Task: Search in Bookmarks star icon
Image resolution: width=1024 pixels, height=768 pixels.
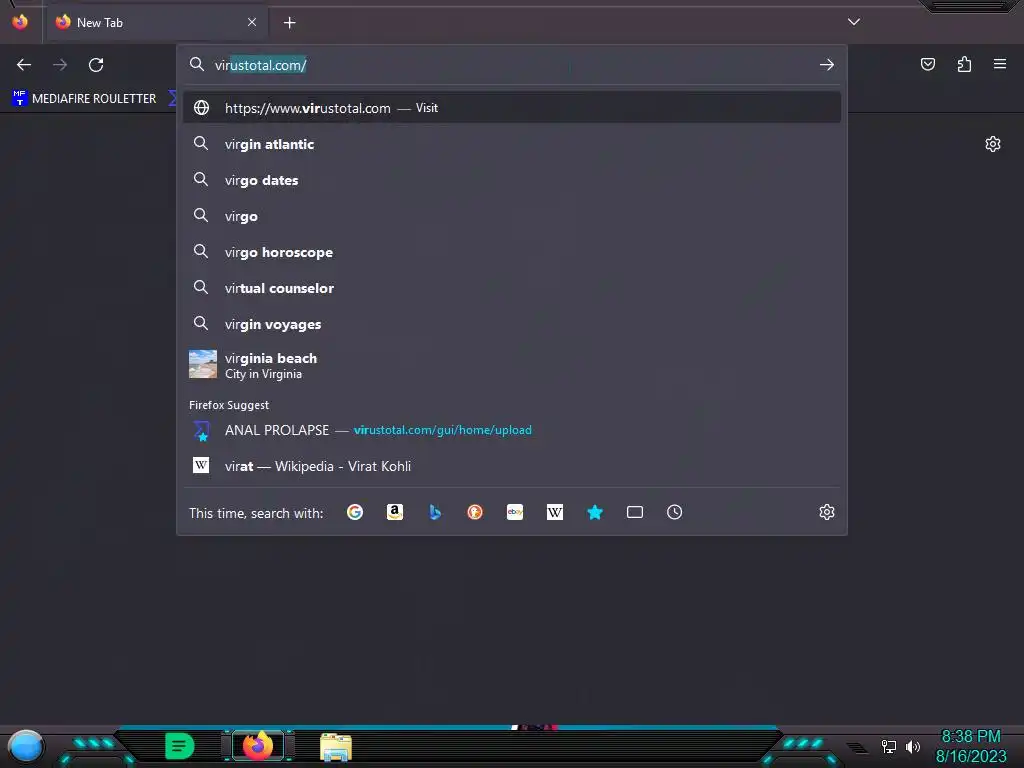Action: (595, 513)
